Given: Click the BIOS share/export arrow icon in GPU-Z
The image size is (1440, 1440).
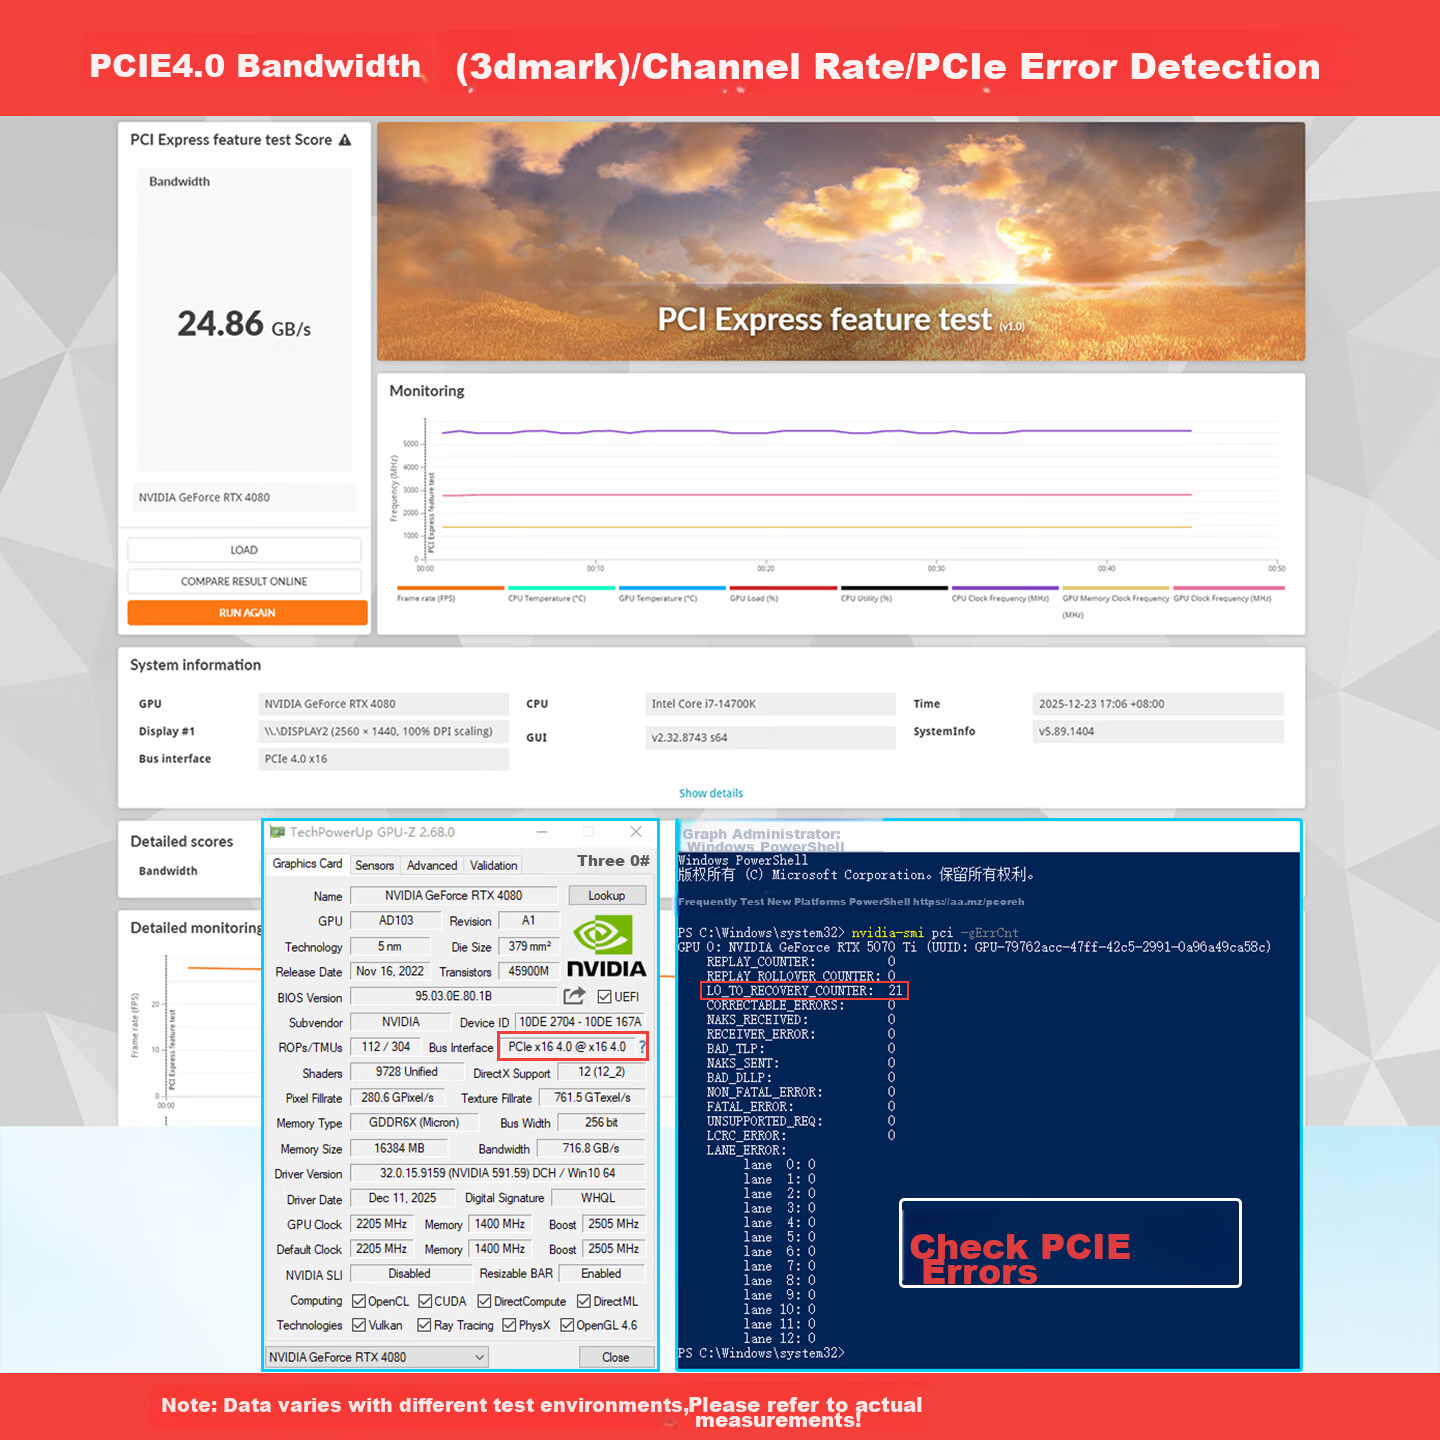Looking at the screenshot, I should 574,996.
